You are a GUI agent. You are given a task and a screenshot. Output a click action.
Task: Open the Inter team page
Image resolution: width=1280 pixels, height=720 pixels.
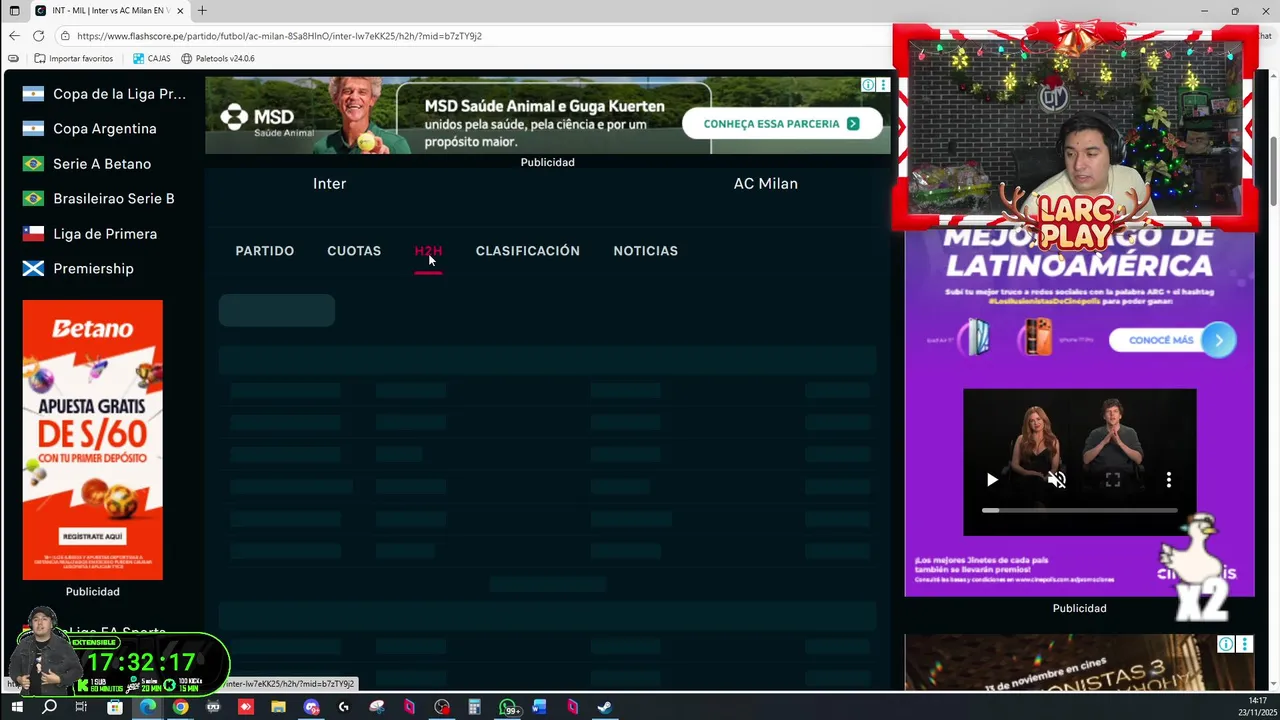(x=329, y=184)
